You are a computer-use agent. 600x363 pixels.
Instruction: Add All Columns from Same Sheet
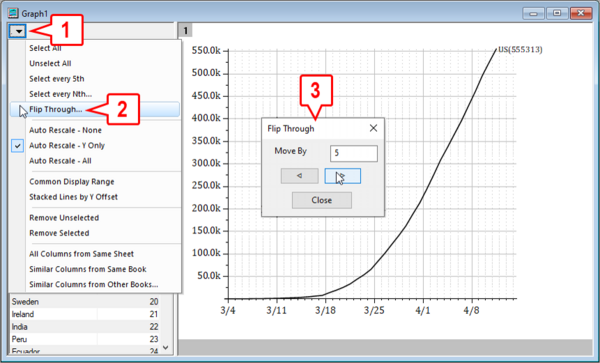82,254
